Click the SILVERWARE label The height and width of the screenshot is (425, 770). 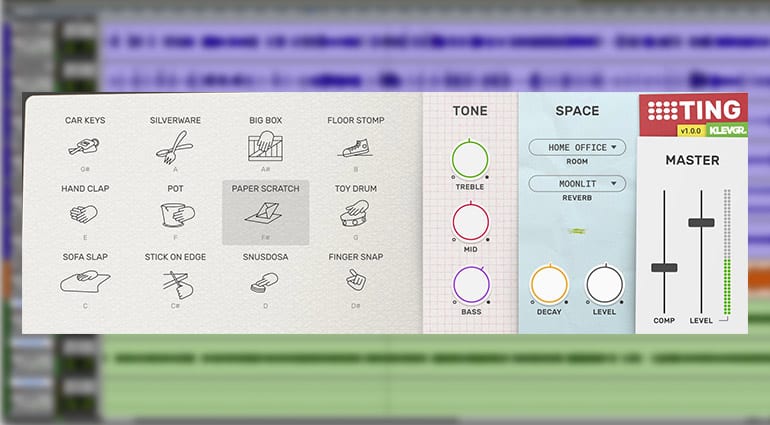175,120
